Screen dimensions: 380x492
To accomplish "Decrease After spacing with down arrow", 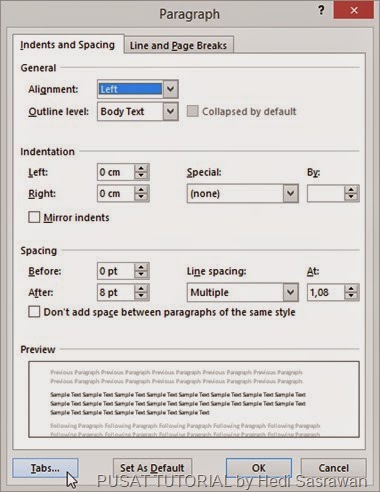I will click(141, 296).
